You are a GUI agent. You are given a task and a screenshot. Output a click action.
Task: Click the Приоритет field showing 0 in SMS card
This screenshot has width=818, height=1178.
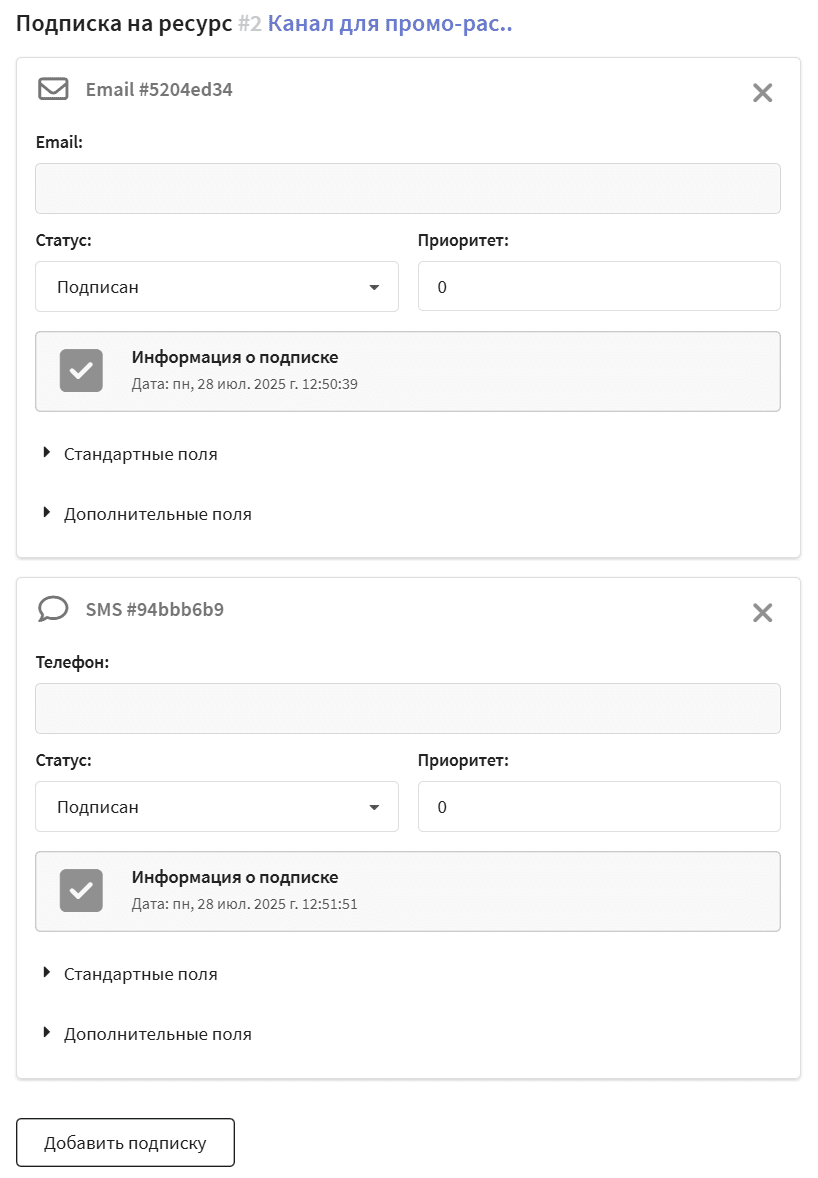point(599,806)
